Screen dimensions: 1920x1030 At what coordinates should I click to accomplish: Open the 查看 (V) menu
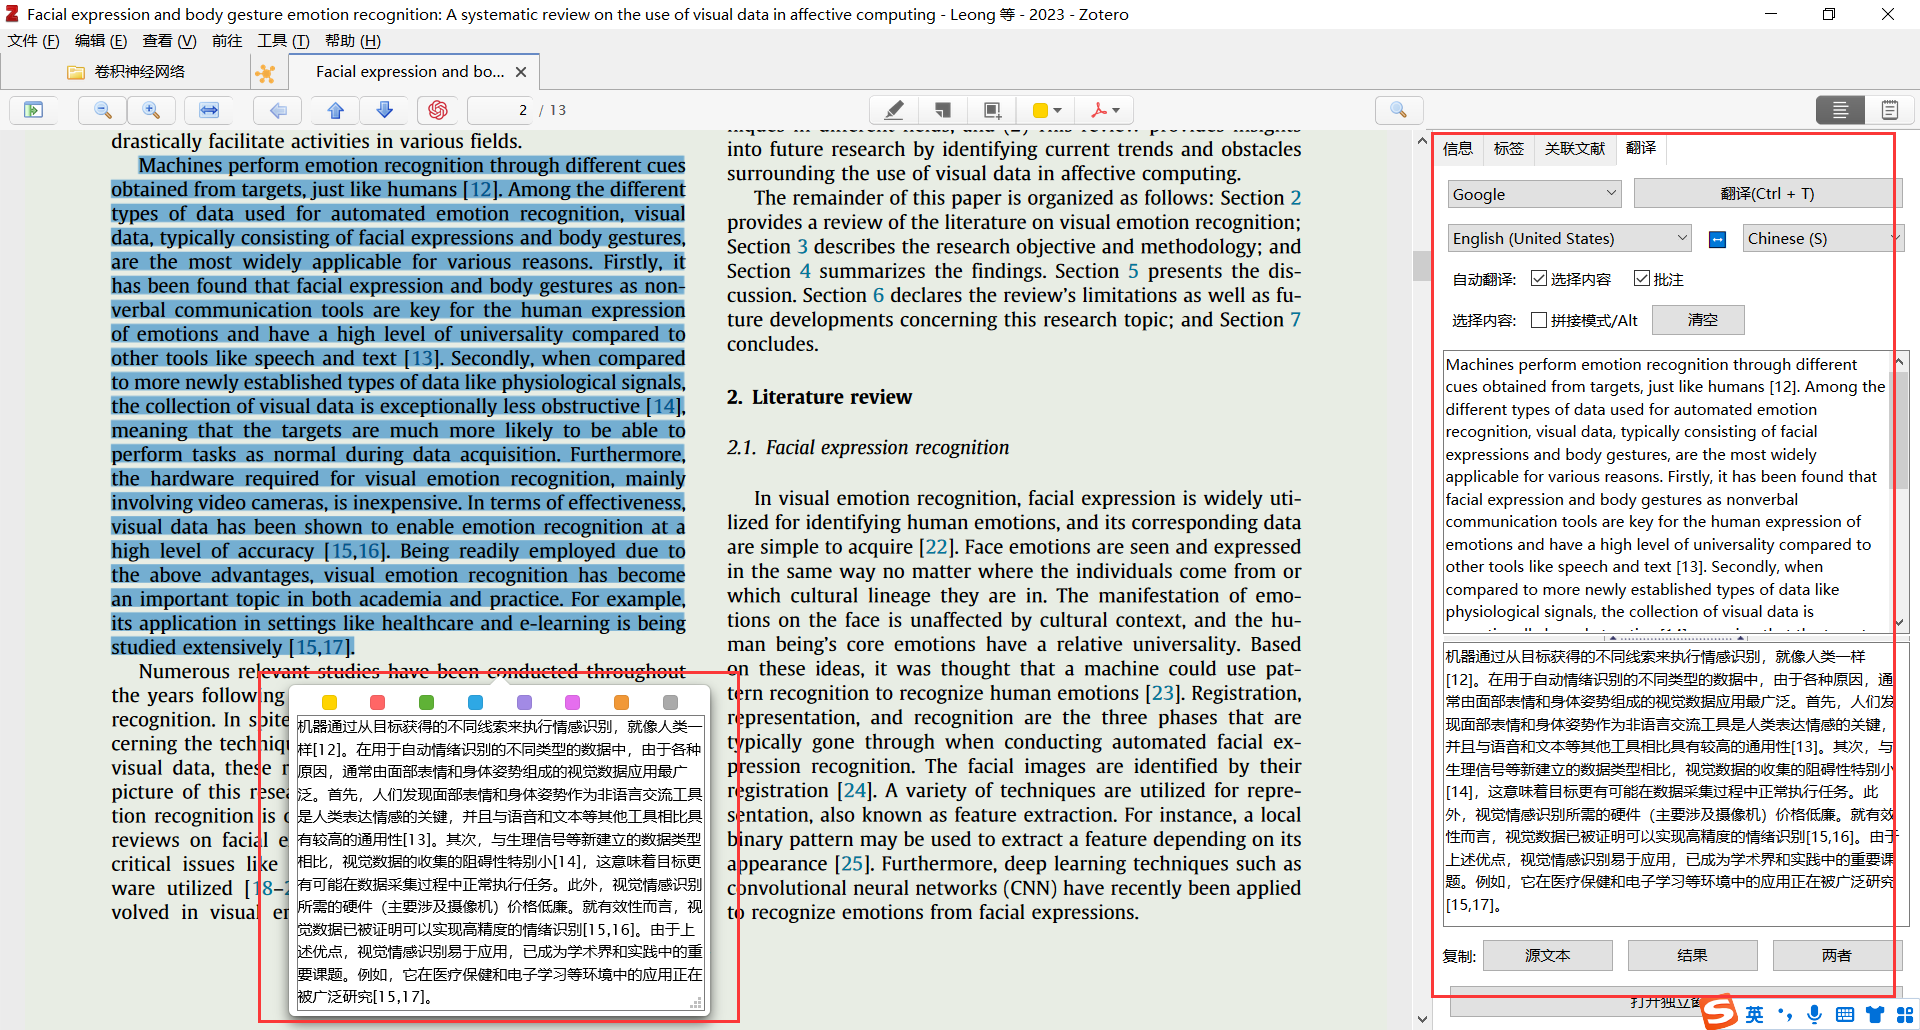(169, 41)
